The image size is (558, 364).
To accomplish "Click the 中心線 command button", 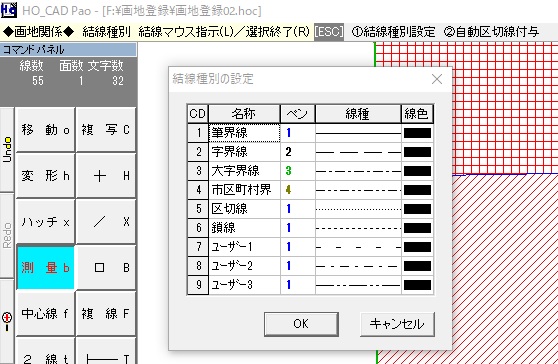I will 46,313.
